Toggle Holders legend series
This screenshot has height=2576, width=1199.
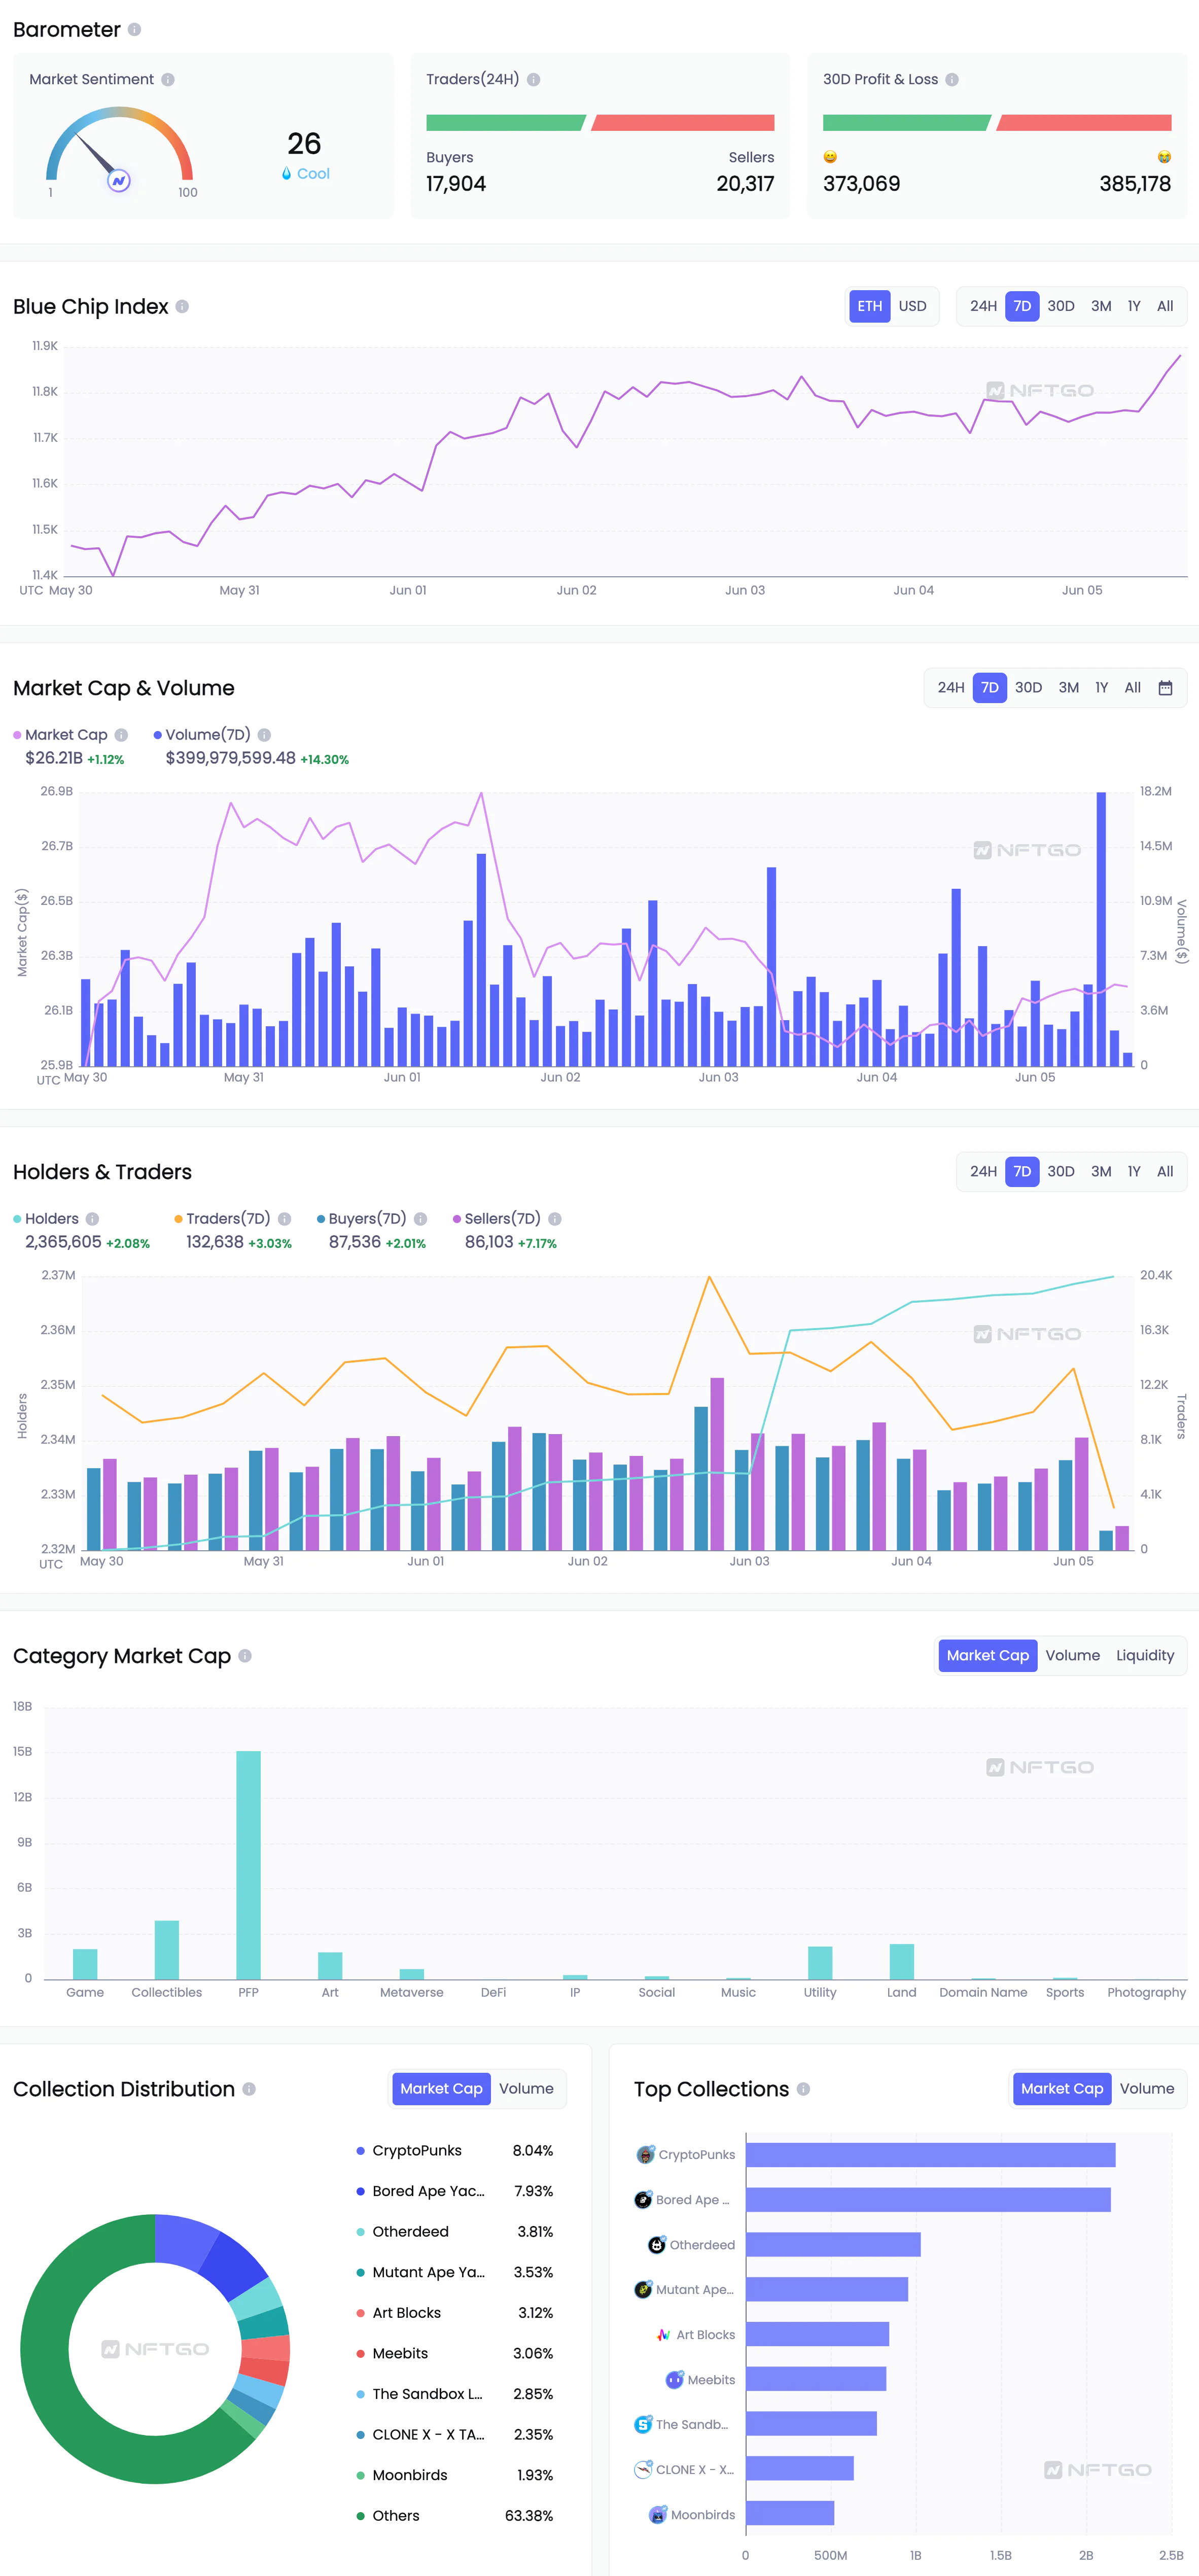pos(46,1219)
